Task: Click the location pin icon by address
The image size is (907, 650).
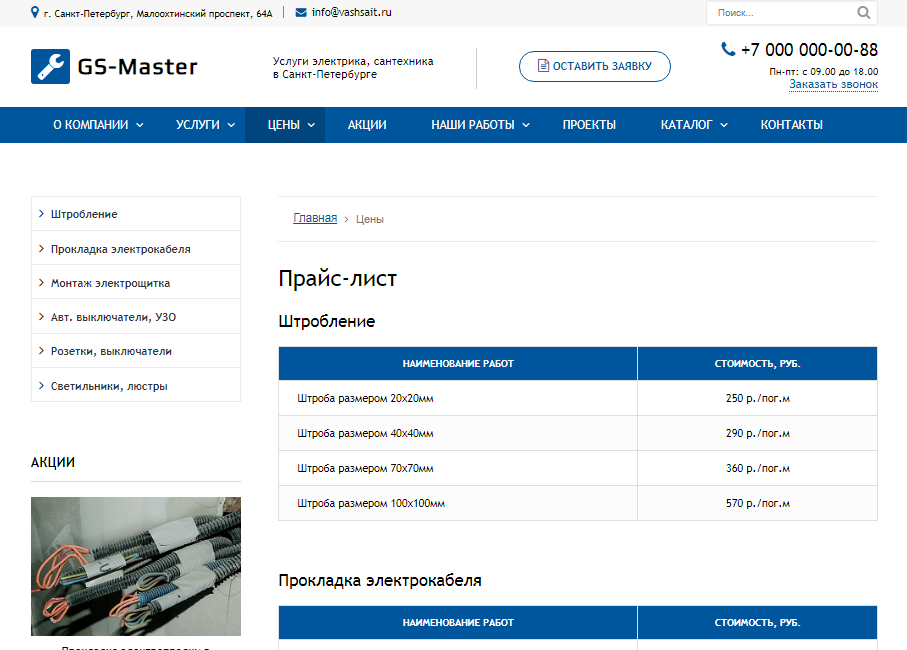Action: coord(36,13)
